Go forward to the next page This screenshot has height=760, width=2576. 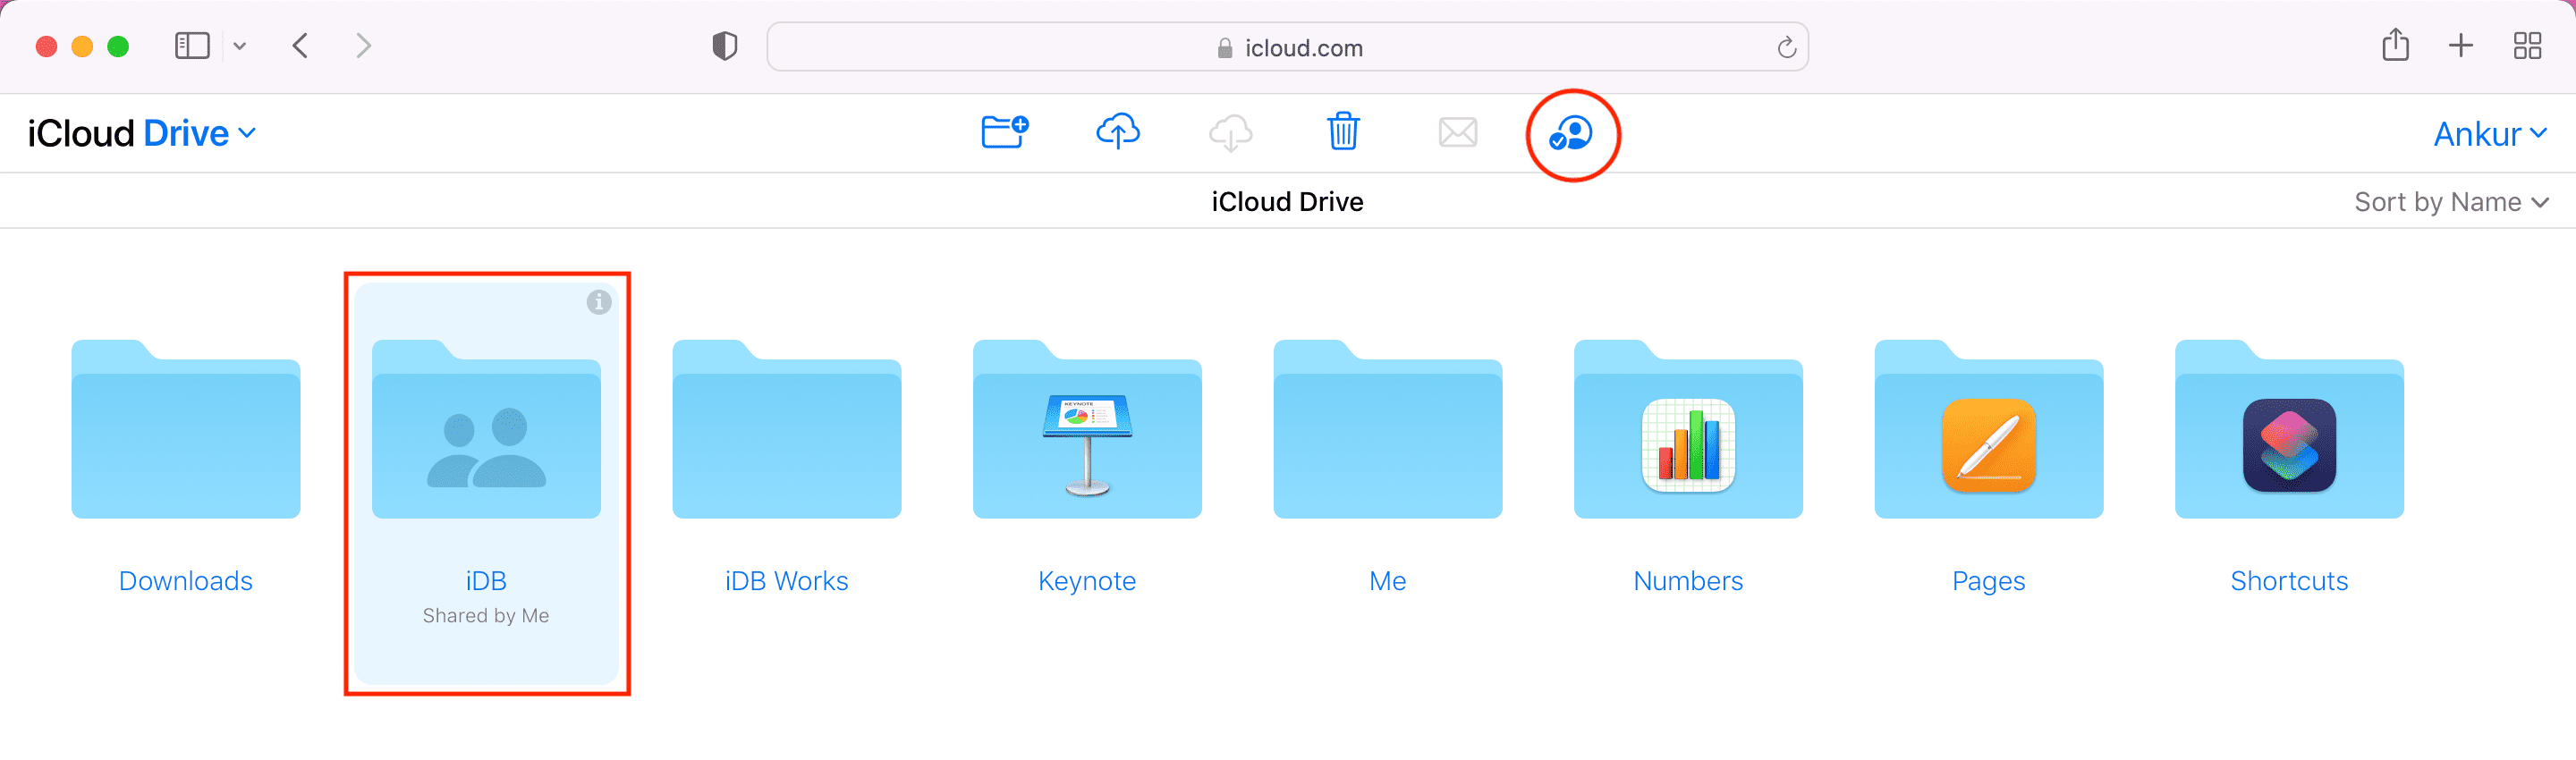coord(363,46)
